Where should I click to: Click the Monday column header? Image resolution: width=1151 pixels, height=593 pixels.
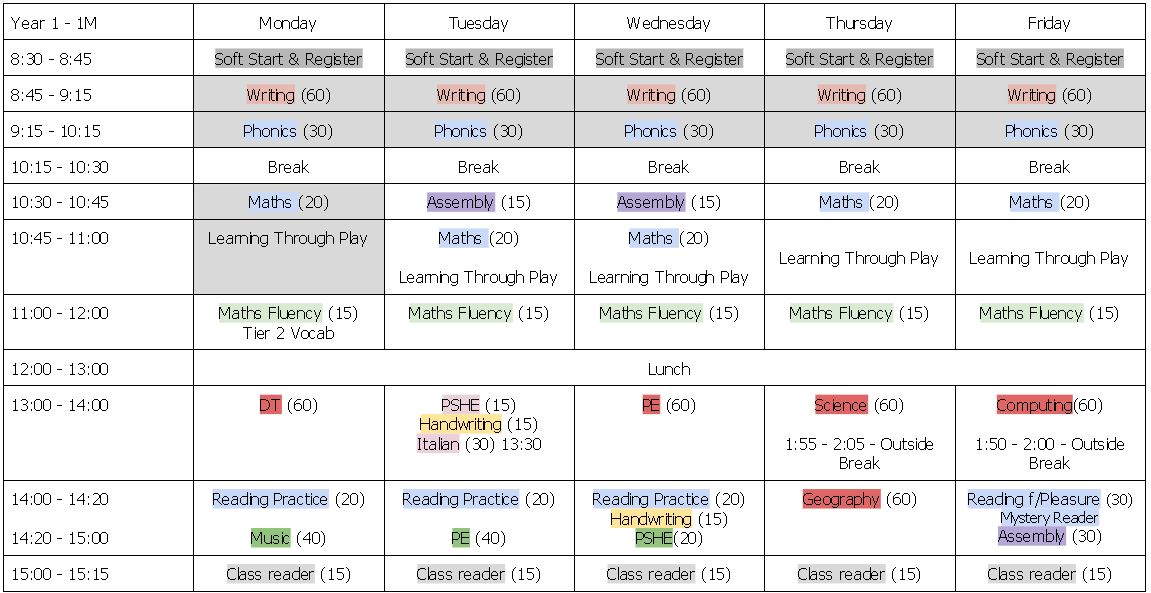[287, 23]
